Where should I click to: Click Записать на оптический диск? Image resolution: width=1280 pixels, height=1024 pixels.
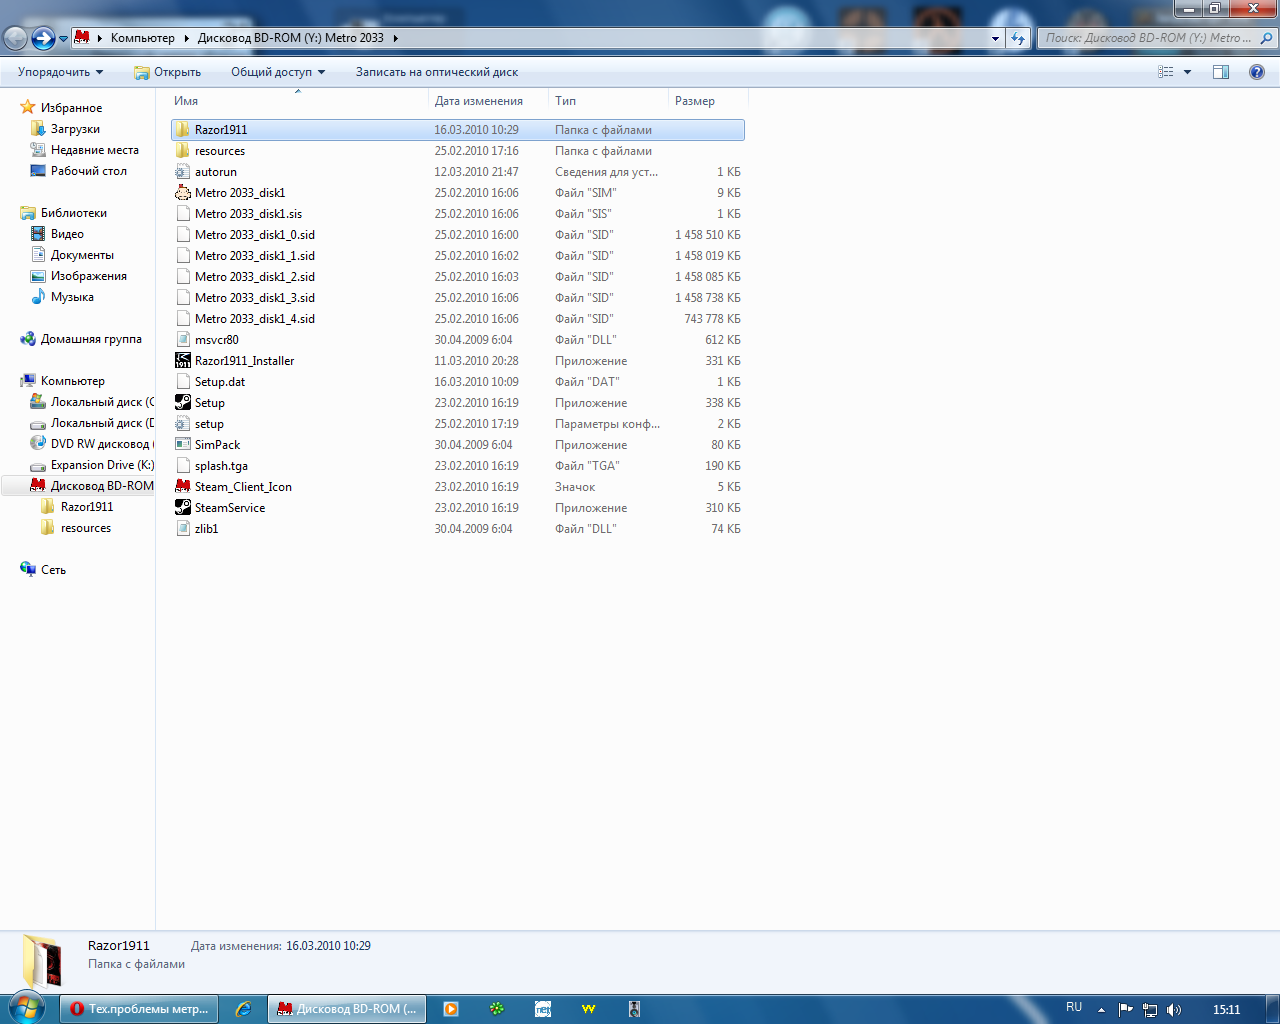(436, 72)
